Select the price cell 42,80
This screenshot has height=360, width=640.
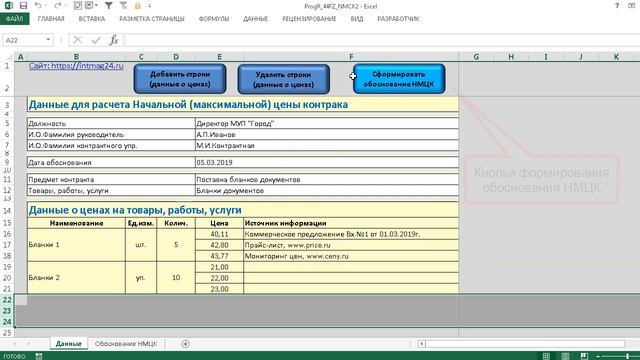click(x=220, y=245)
